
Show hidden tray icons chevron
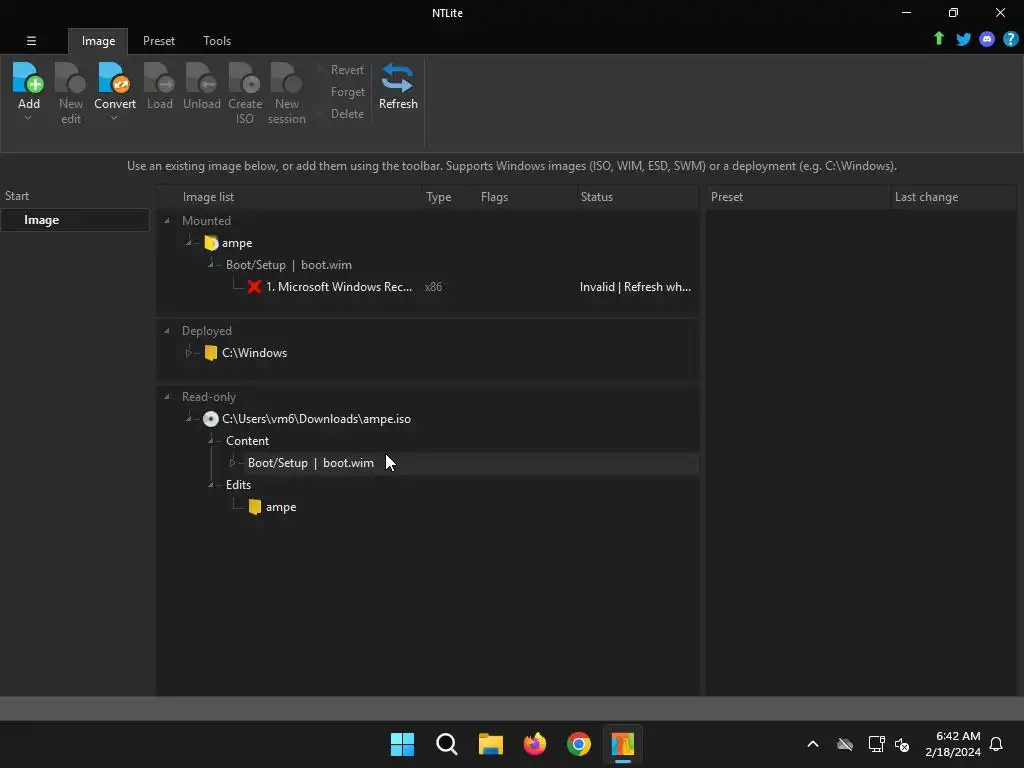(813, 744)
